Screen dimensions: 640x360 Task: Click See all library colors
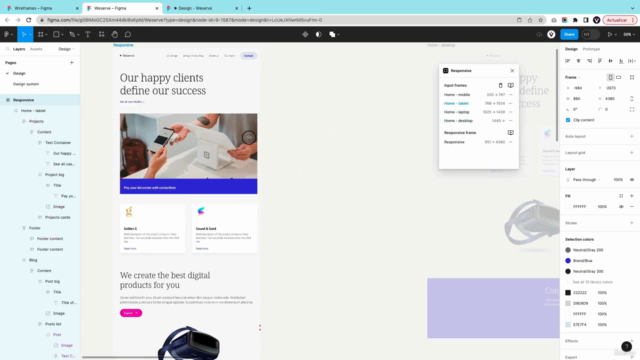point(592,282)
